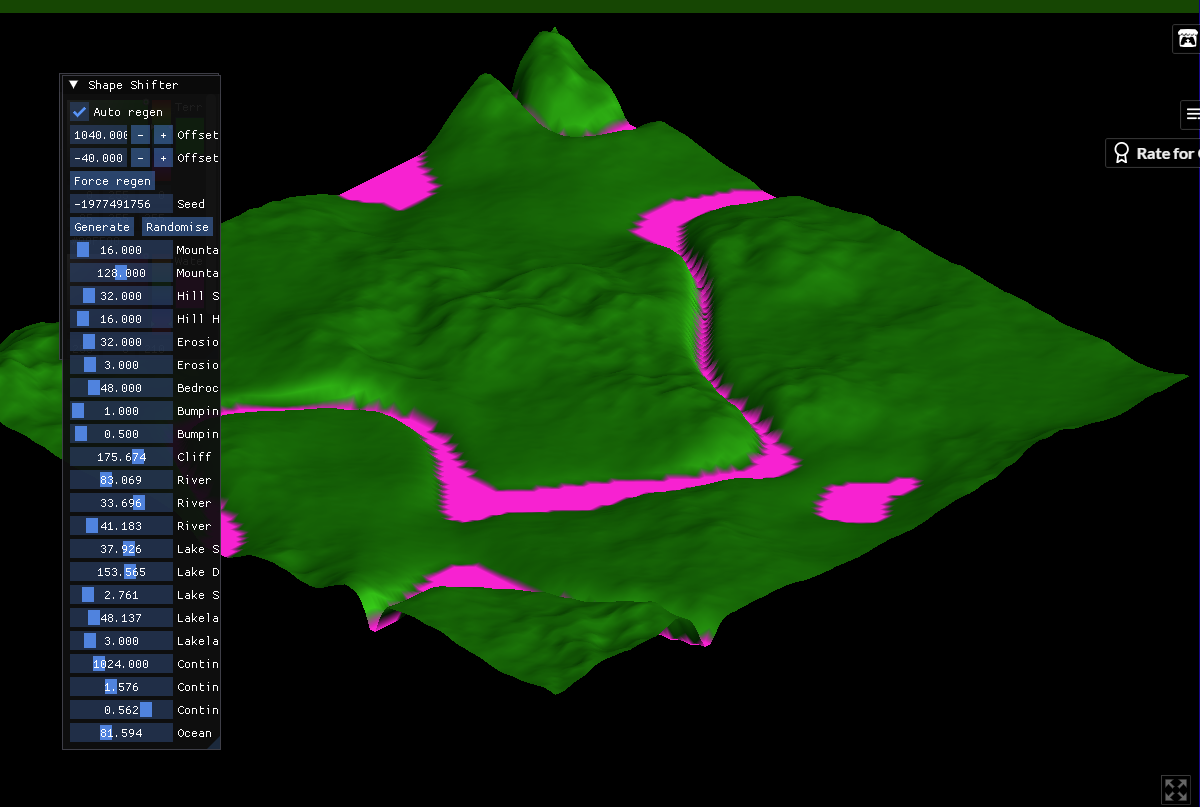Click the Ocean label text

pyautogui.click(x=194, y=733)
